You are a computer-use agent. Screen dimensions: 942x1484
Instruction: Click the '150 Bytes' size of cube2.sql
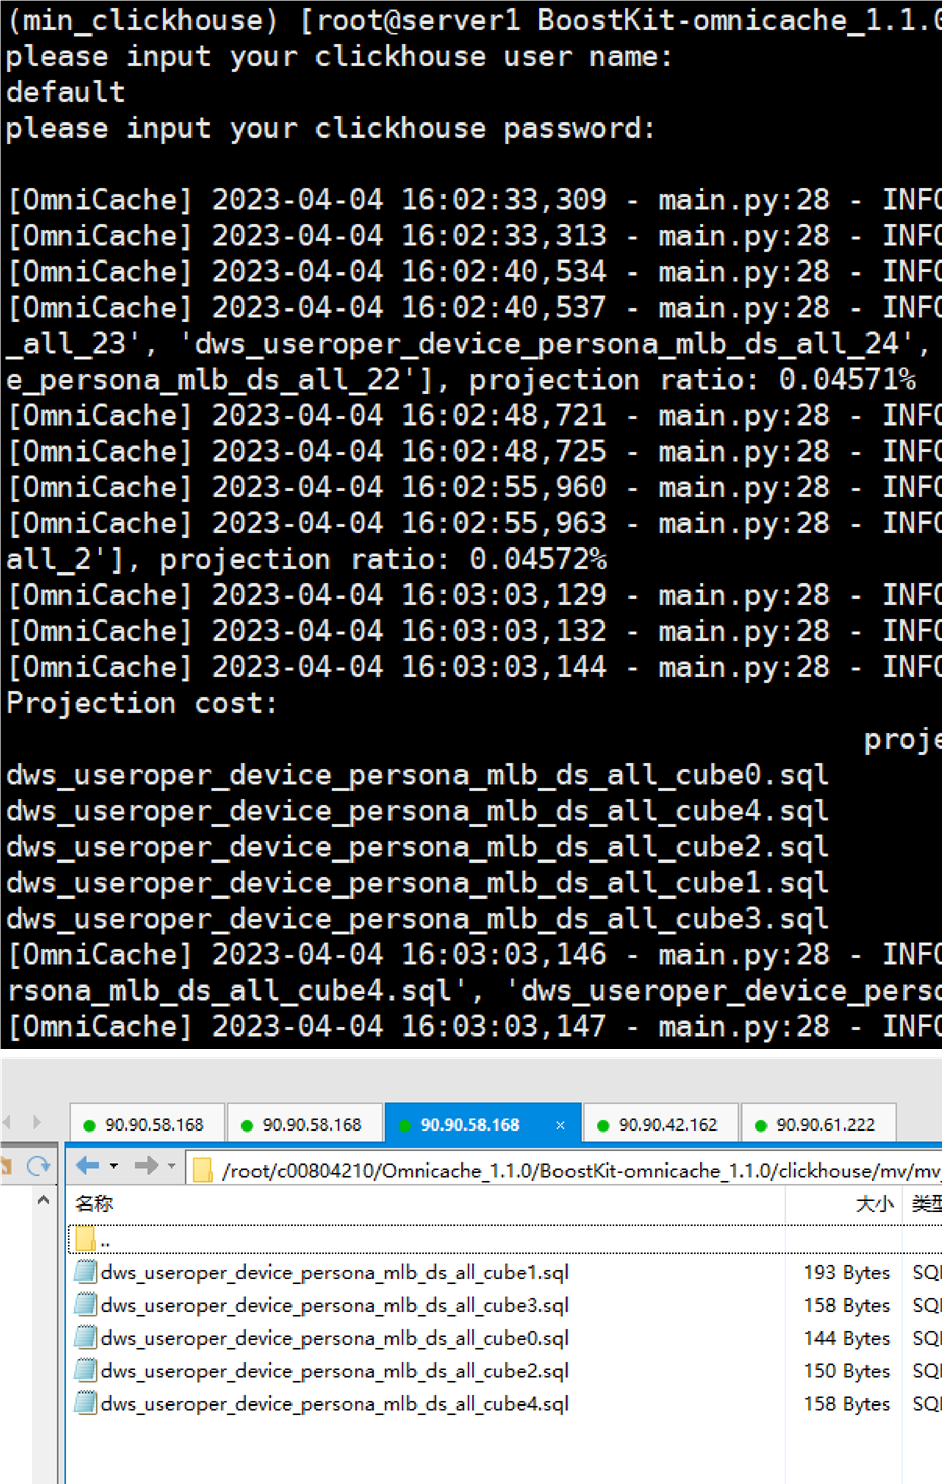point(846,1371)
